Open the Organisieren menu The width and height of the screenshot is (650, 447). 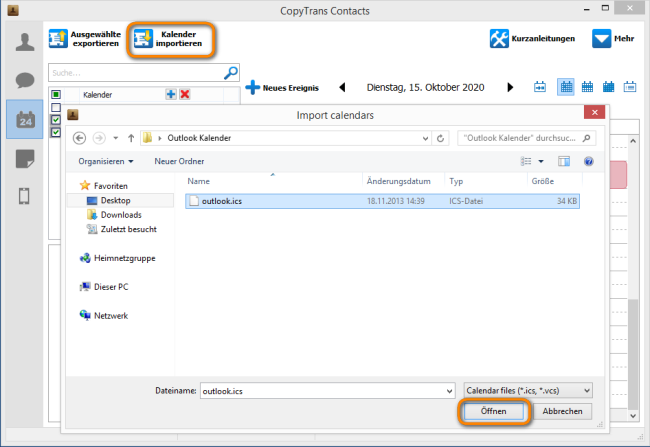(x=106, y=161)
